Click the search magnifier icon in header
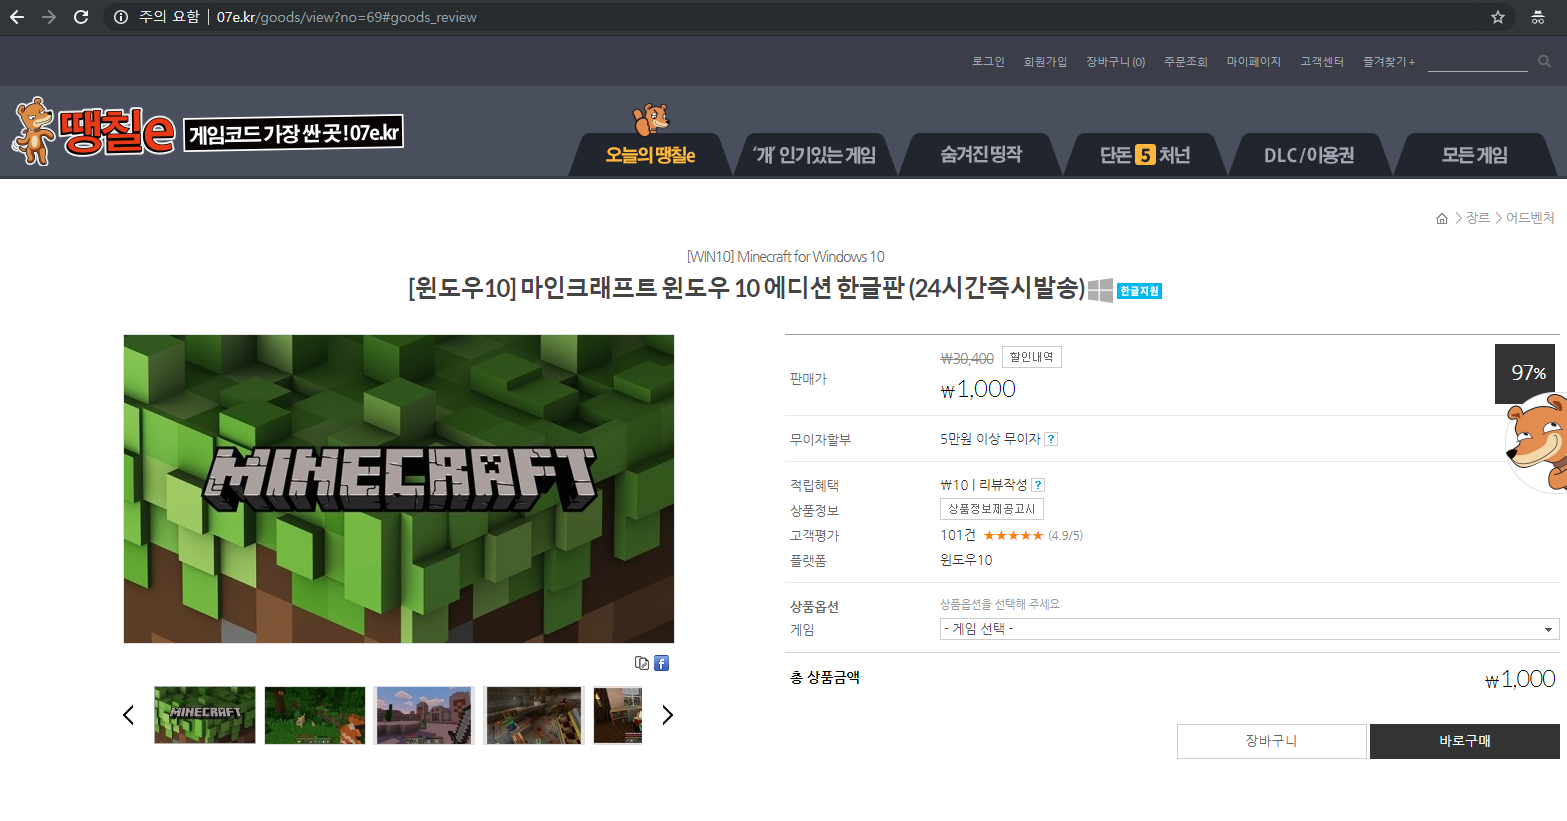Image resolution: width=1567 pixels, height=821 pixels. point(1544,61)
